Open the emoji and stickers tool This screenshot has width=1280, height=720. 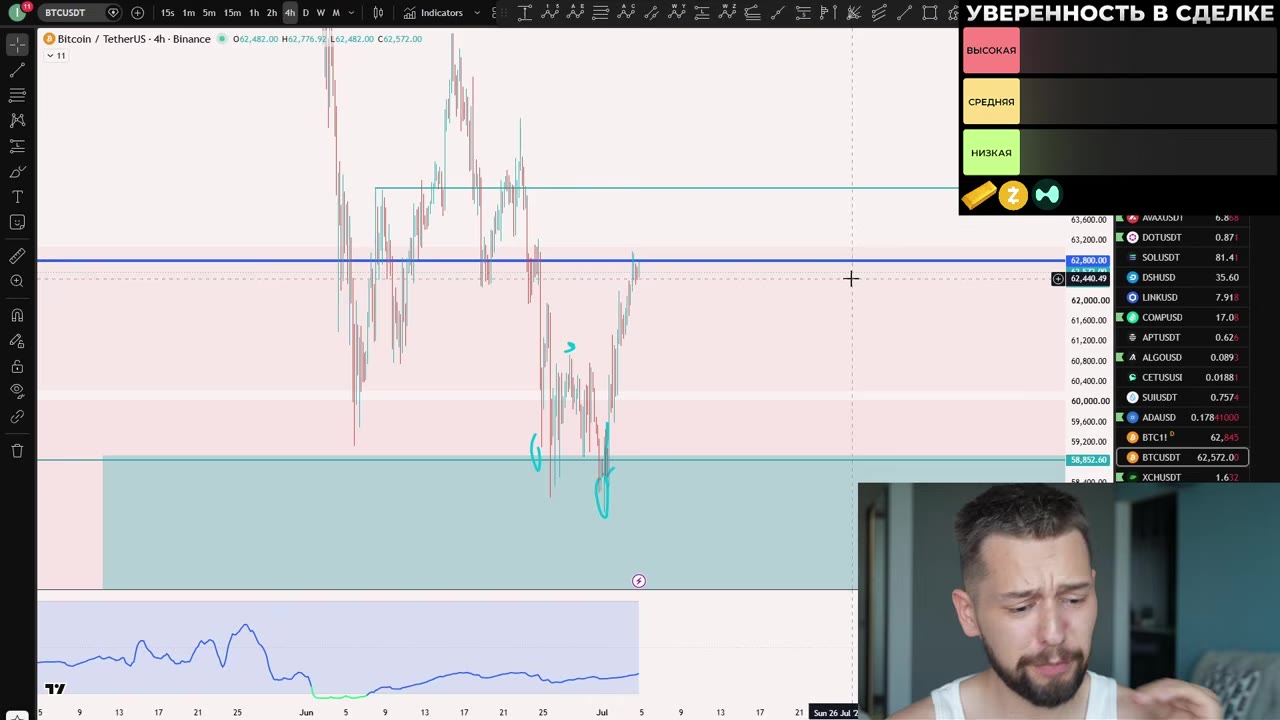point(17,222)
